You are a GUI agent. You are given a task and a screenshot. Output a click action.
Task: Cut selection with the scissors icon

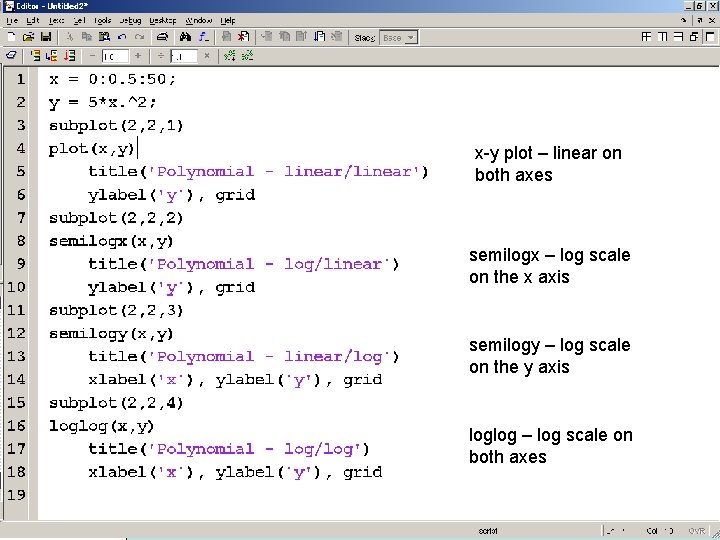(x=70, y=37)
